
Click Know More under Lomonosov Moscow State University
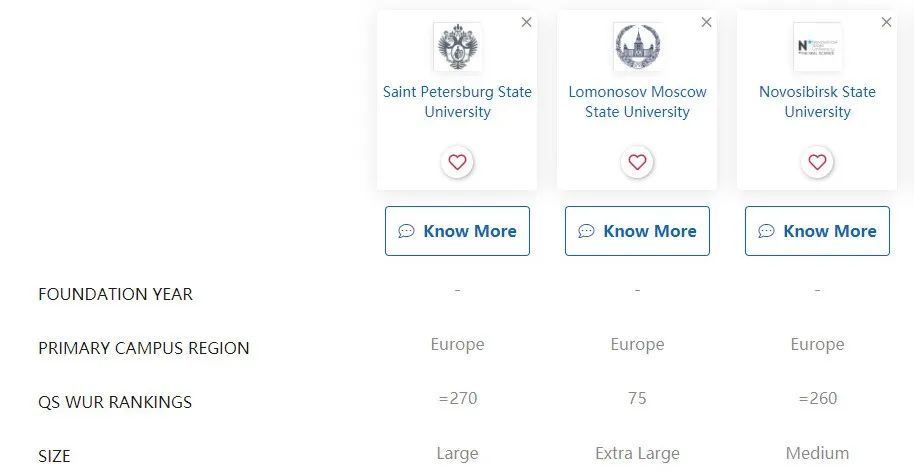pos(637,231)
